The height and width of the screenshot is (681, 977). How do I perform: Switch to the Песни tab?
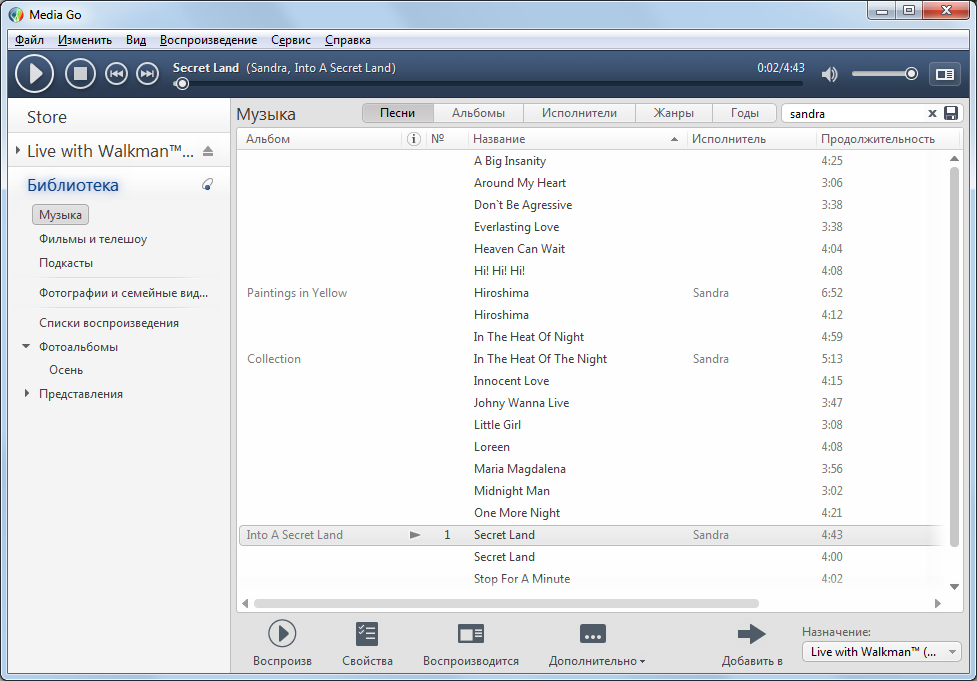pyautogui.click(x=398, y=113)
